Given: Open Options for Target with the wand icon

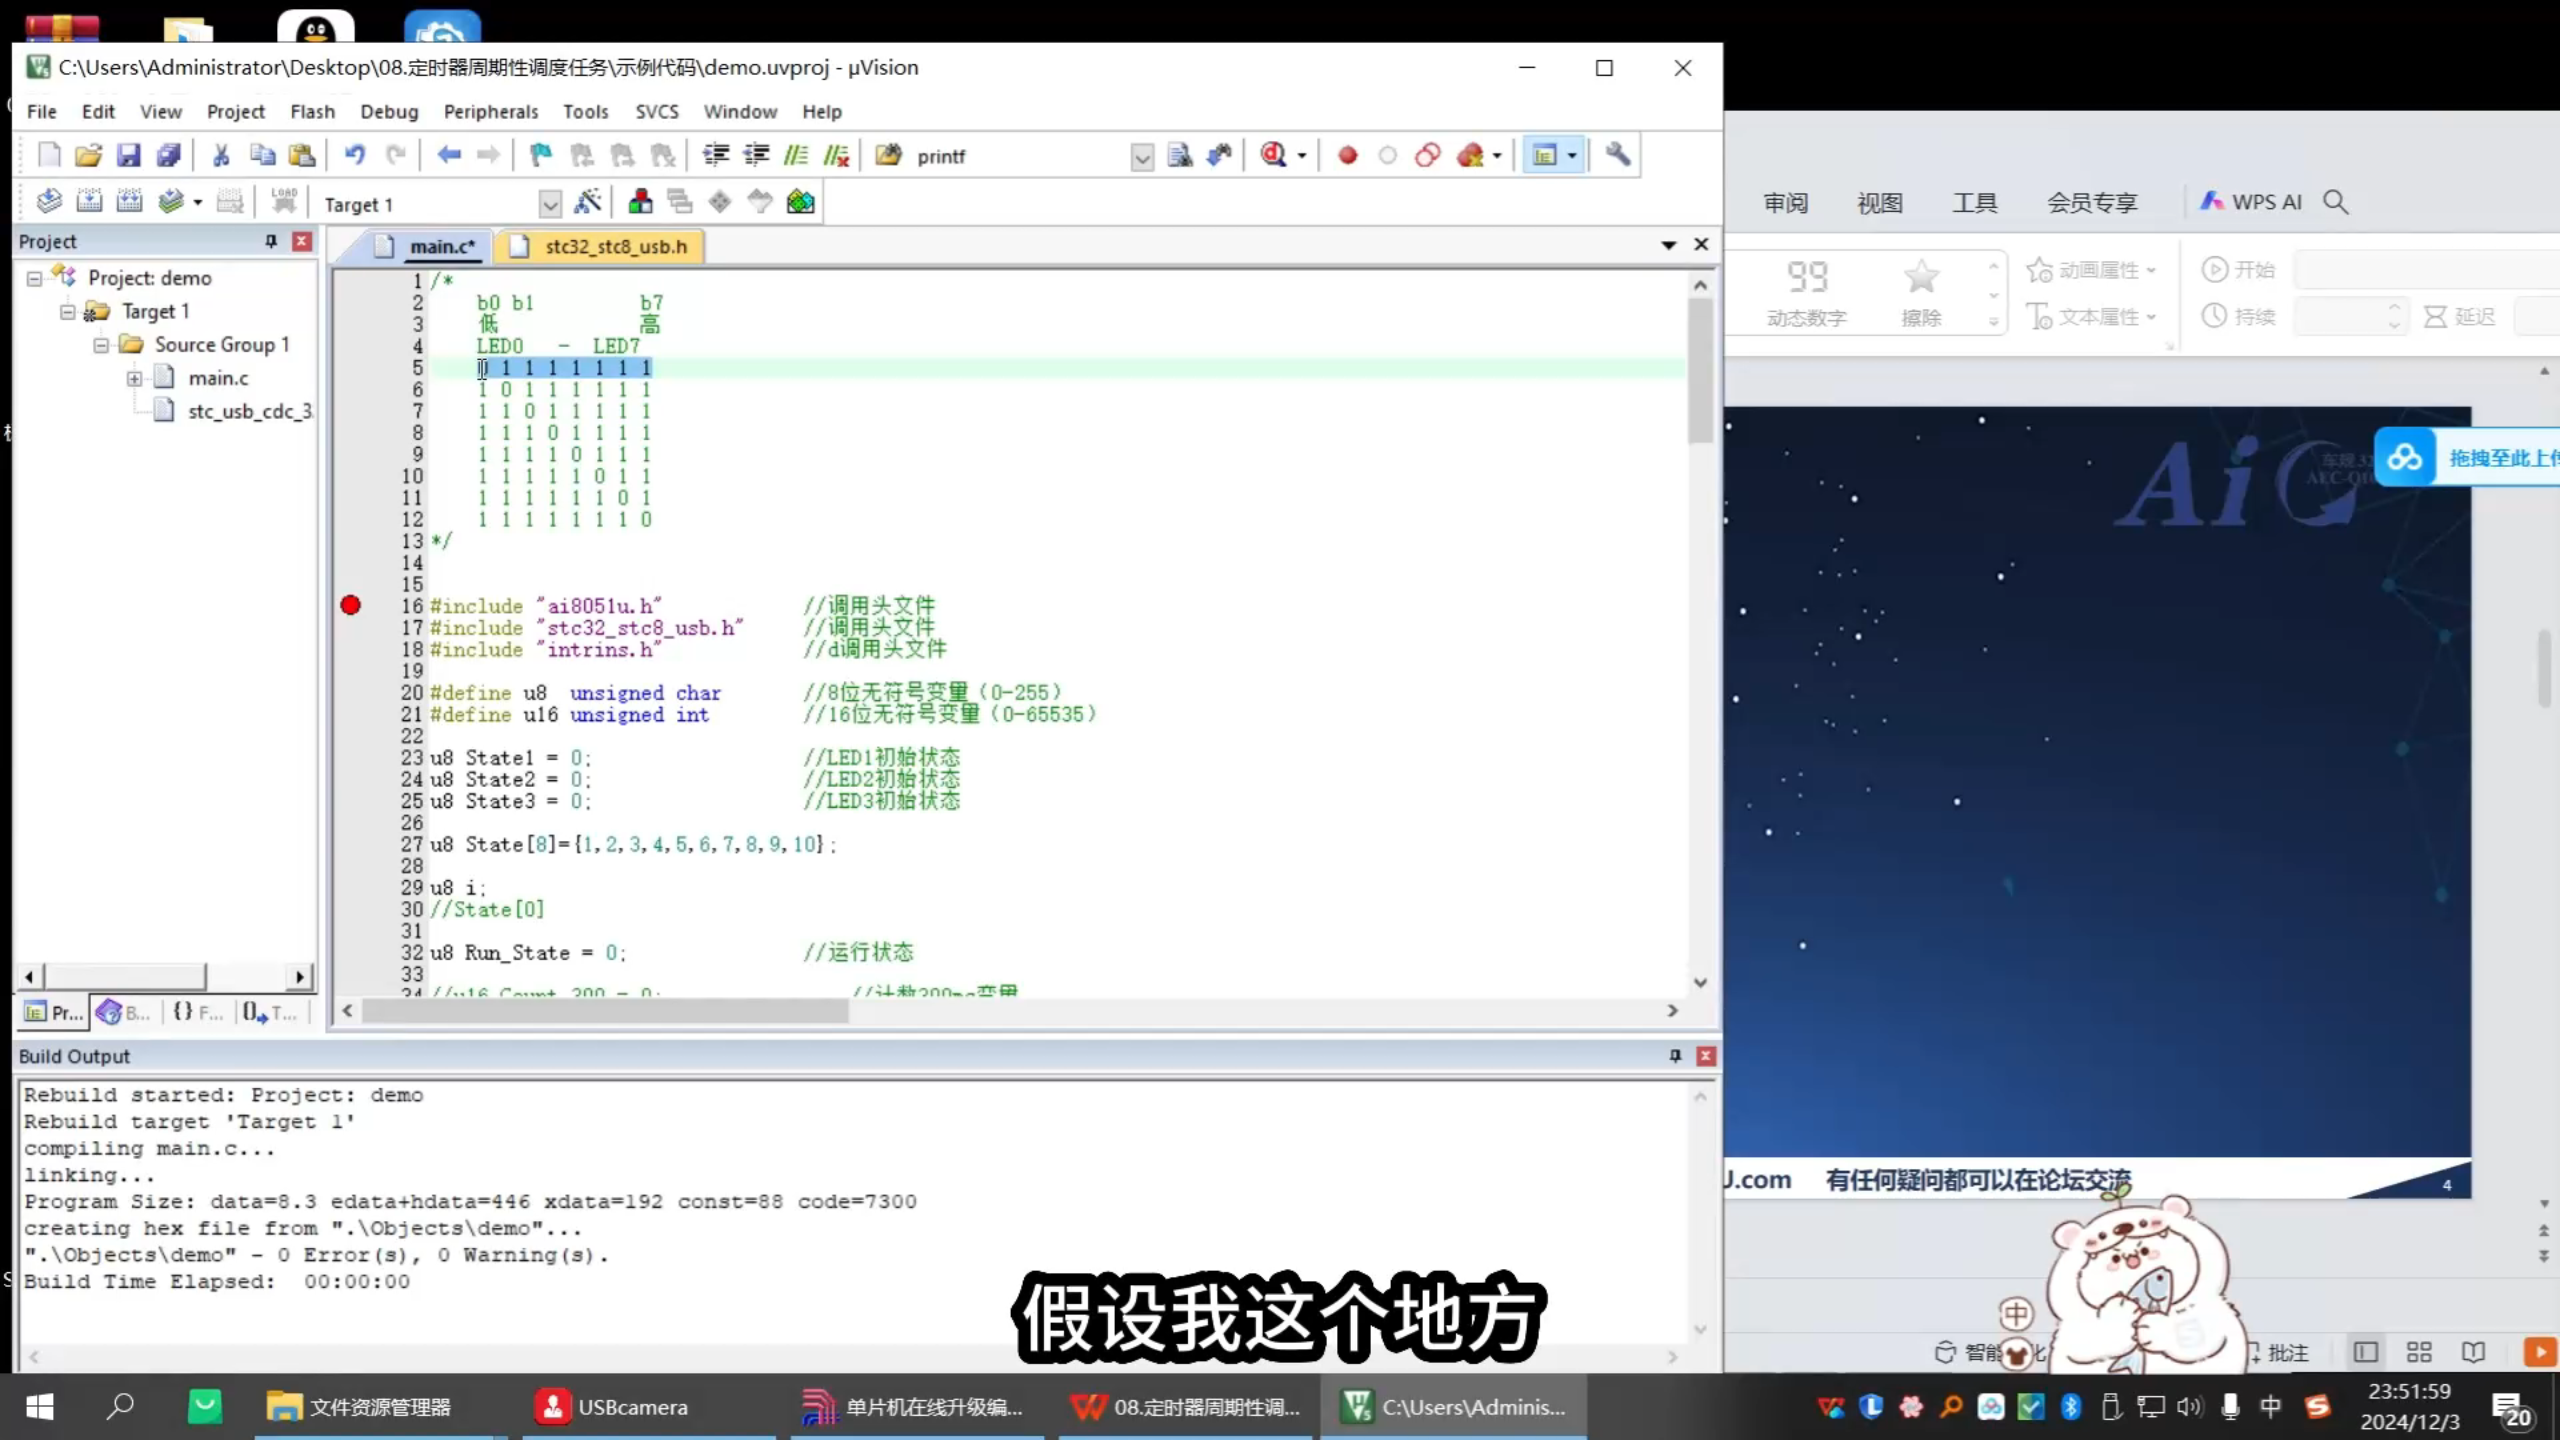Looking at the screenshot, I should coord(588,201).
